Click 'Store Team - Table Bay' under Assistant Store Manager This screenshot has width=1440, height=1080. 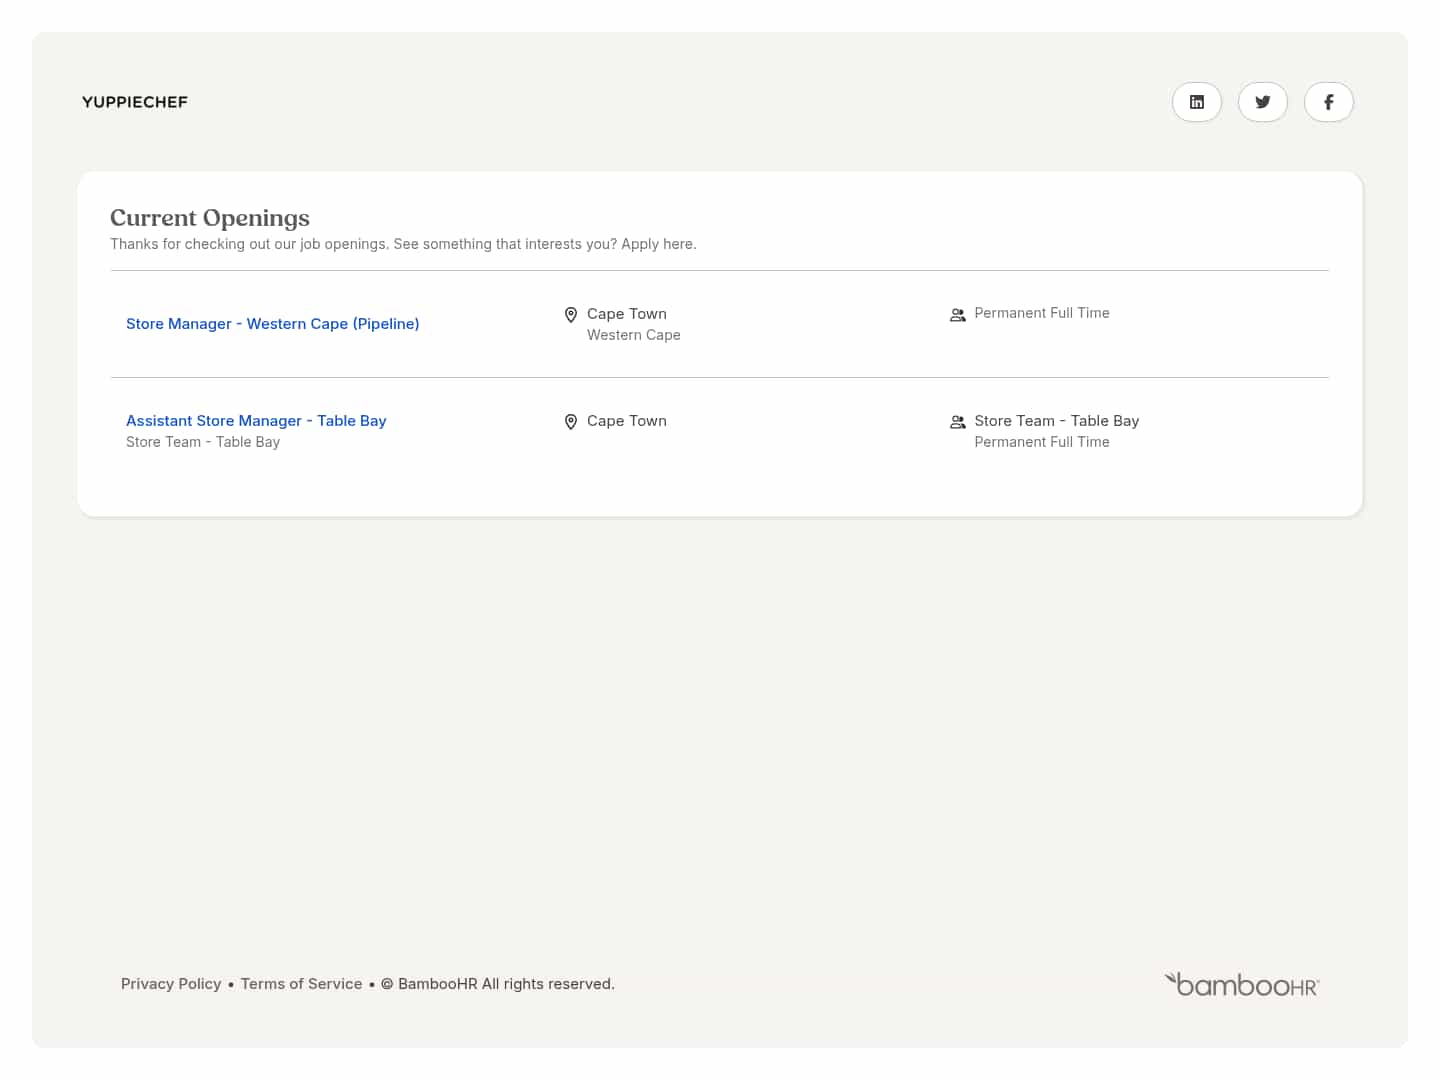[203, 442]
